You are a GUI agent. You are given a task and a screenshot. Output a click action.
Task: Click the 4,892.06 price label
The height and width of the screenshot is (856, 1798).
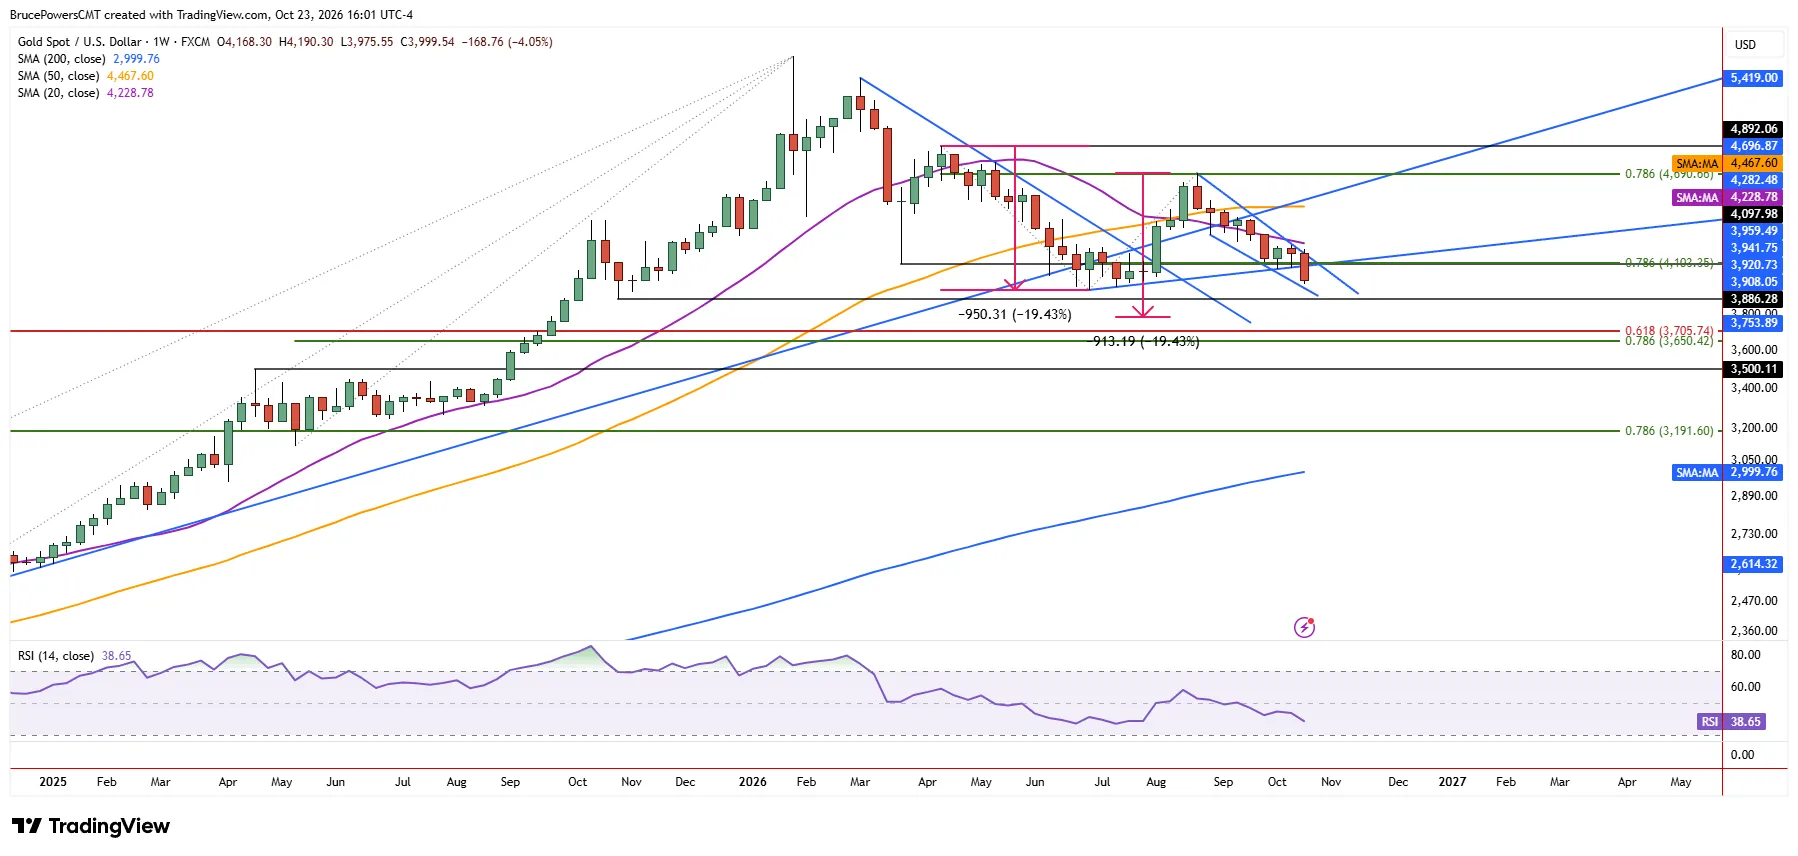coord(1754,129)
